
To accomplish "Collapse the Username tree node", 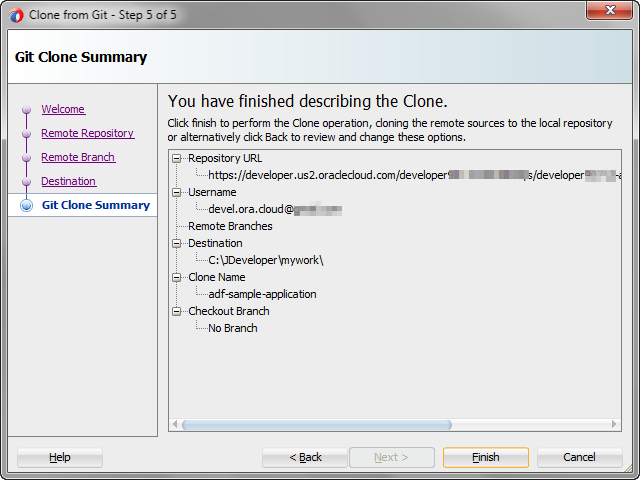I will tap(178, 192).
